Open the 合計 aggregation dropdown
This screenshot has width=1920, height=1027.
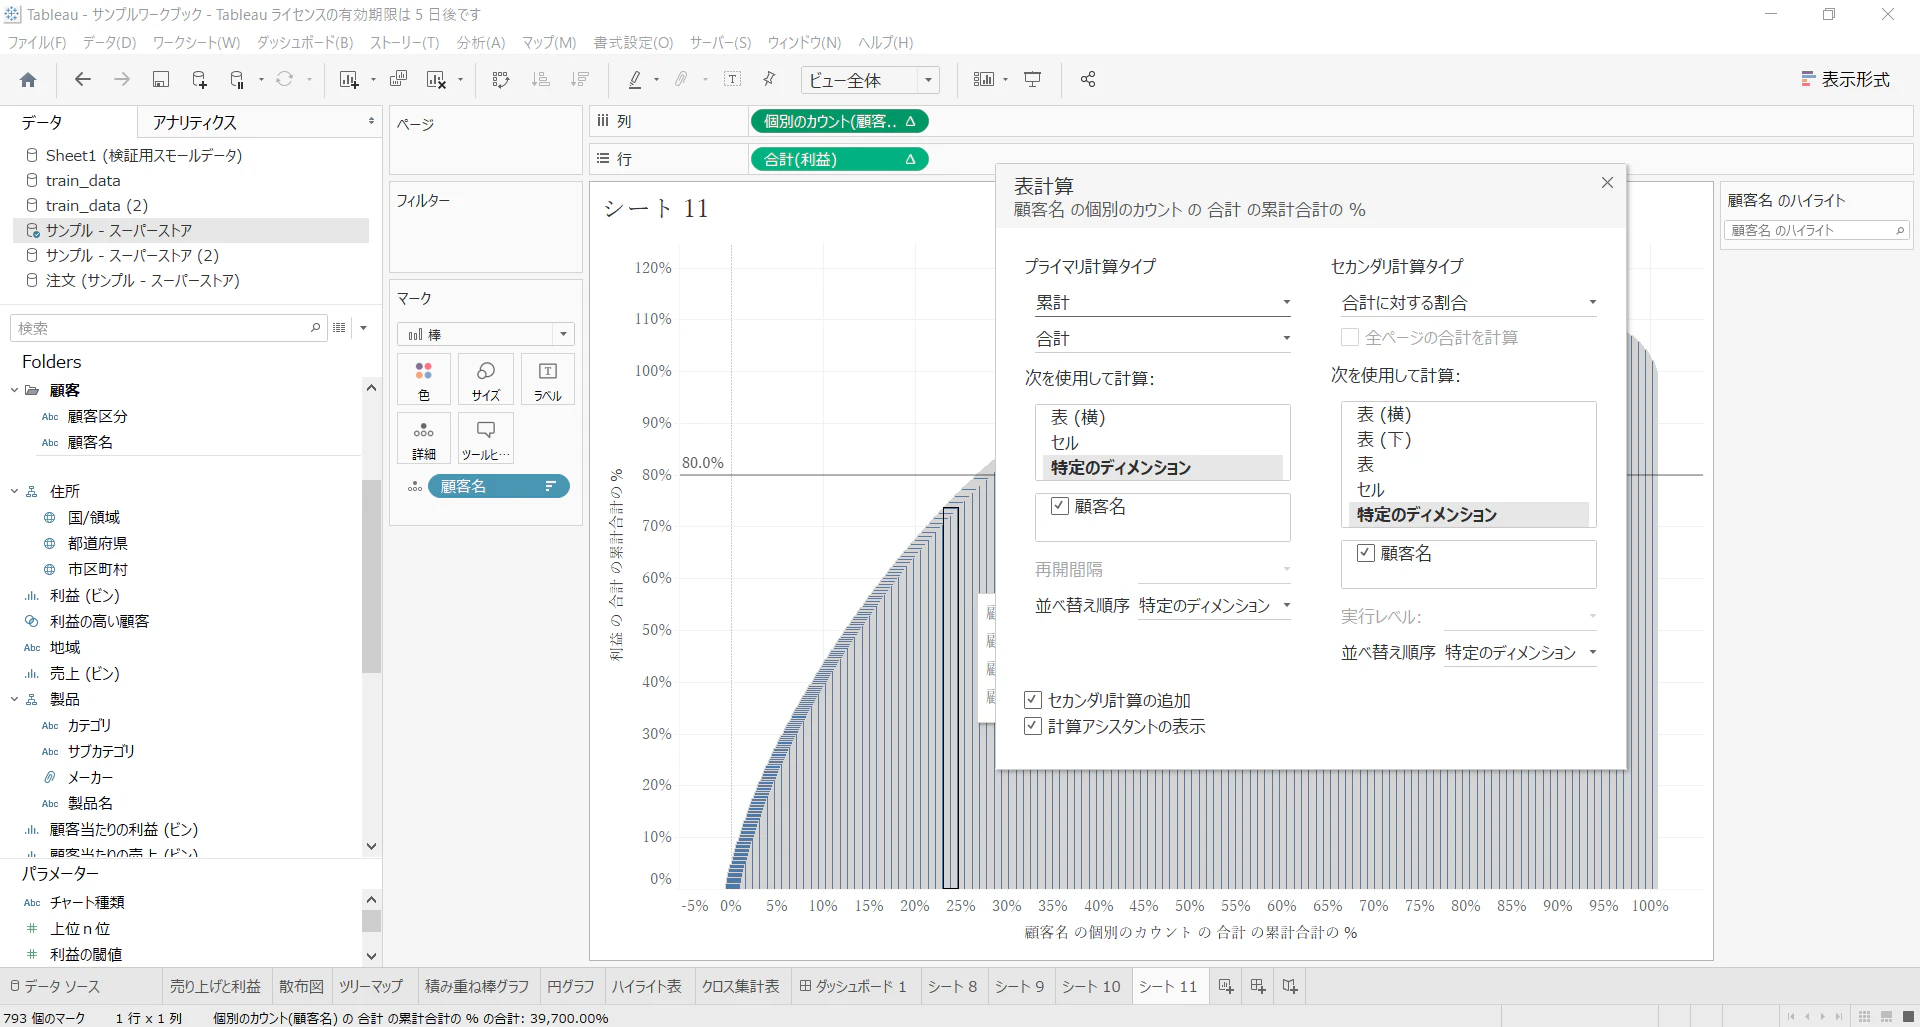(1163, 339)
